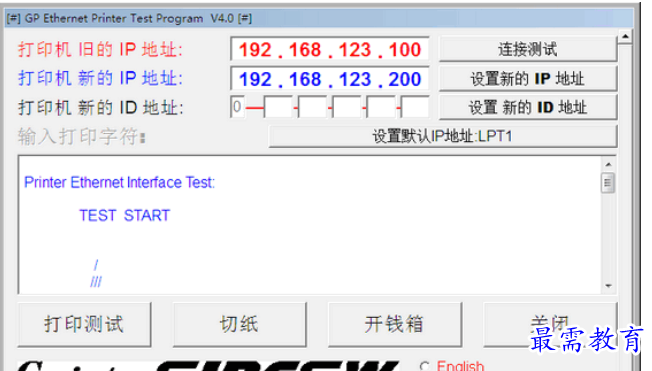Screen dimensions: 652x371
Task: Click the 'Printer Ethernet Interface Test:' text
Action: pyautogui.click(x=119, y=182)
